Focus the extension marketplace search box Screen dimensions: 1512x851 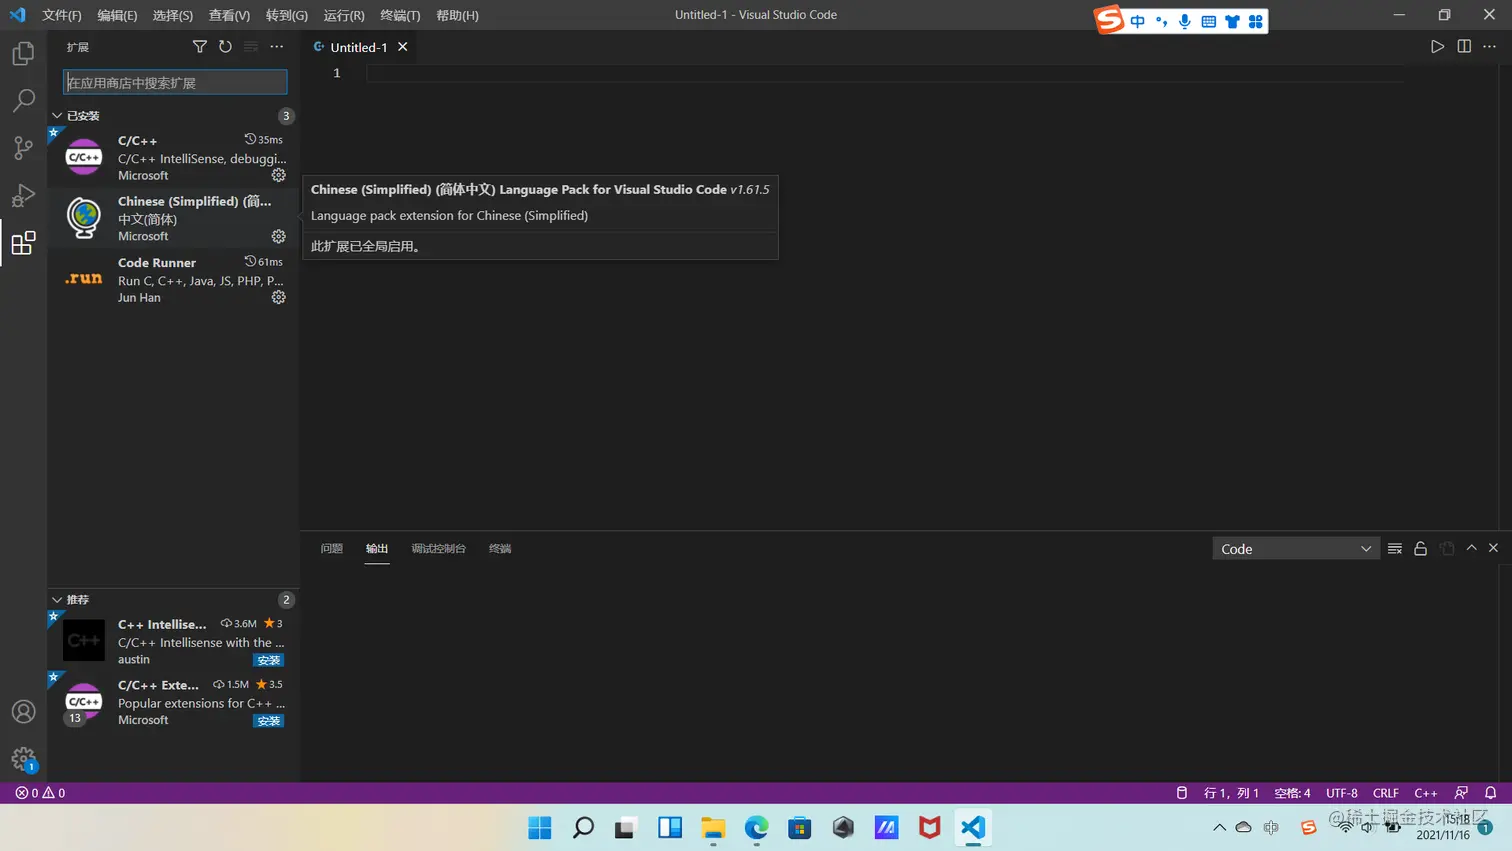(x=175, y=82)
